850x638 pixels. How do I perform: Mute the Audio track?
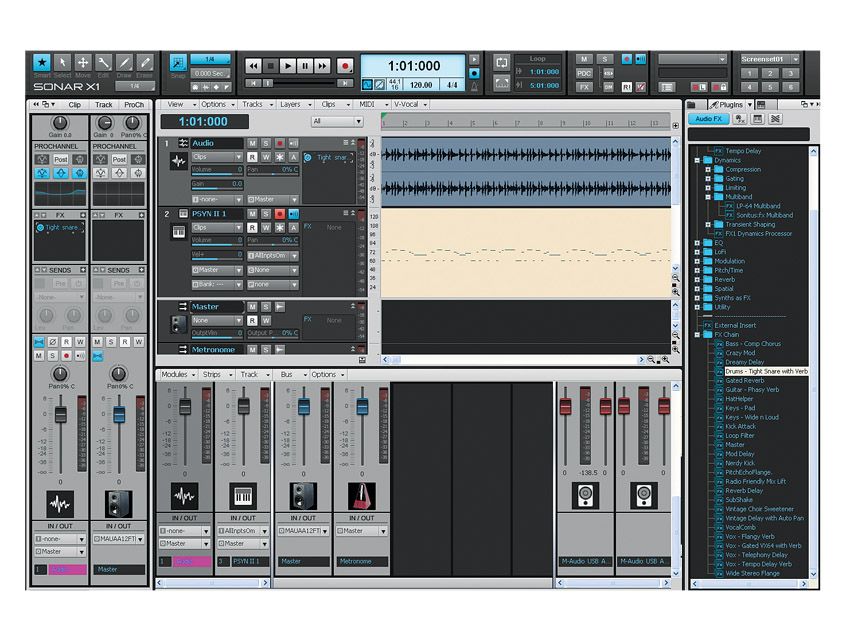[252, 143]
